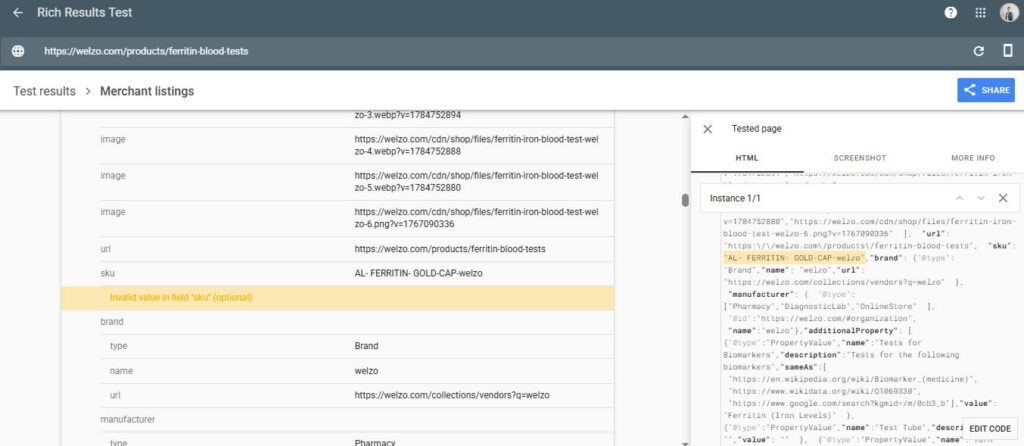Click Merchant listings breadcrumb text
1024x446 pixels.
(x=147, y=91)
